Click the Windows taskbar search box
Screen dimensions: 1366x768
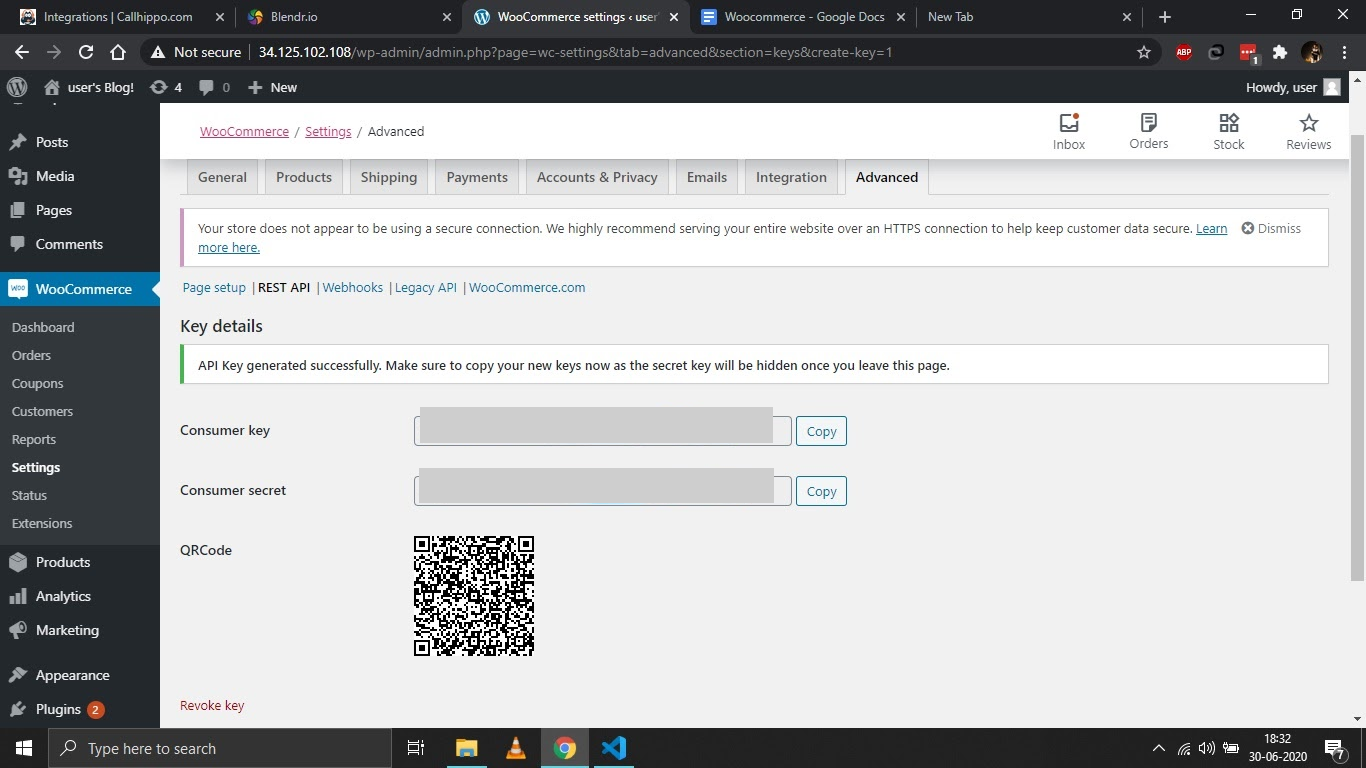(219, 748)
